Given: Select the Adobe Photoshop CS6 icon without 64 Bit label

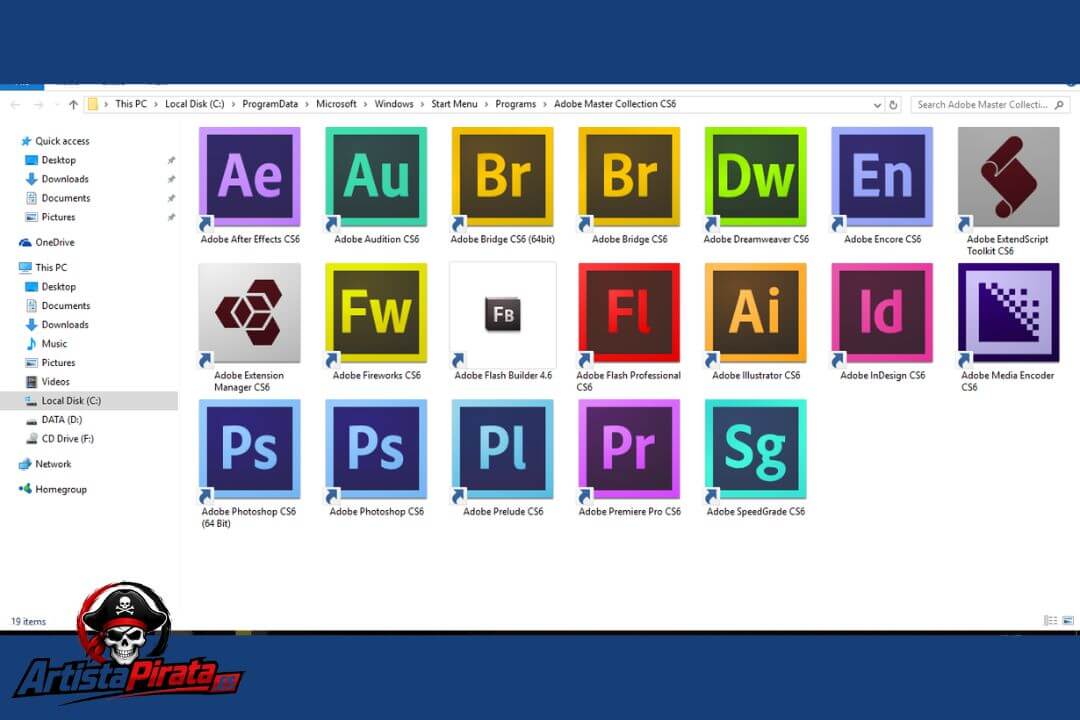Looking at the screenshot, I should (376, 449).
